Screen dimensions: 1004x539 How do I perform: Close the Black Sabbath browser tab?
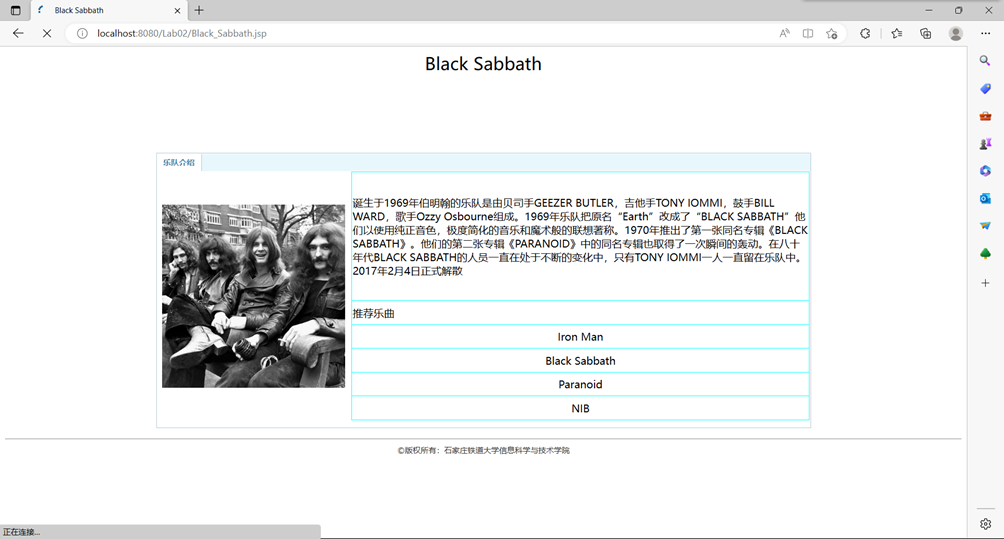pos(177,10)
